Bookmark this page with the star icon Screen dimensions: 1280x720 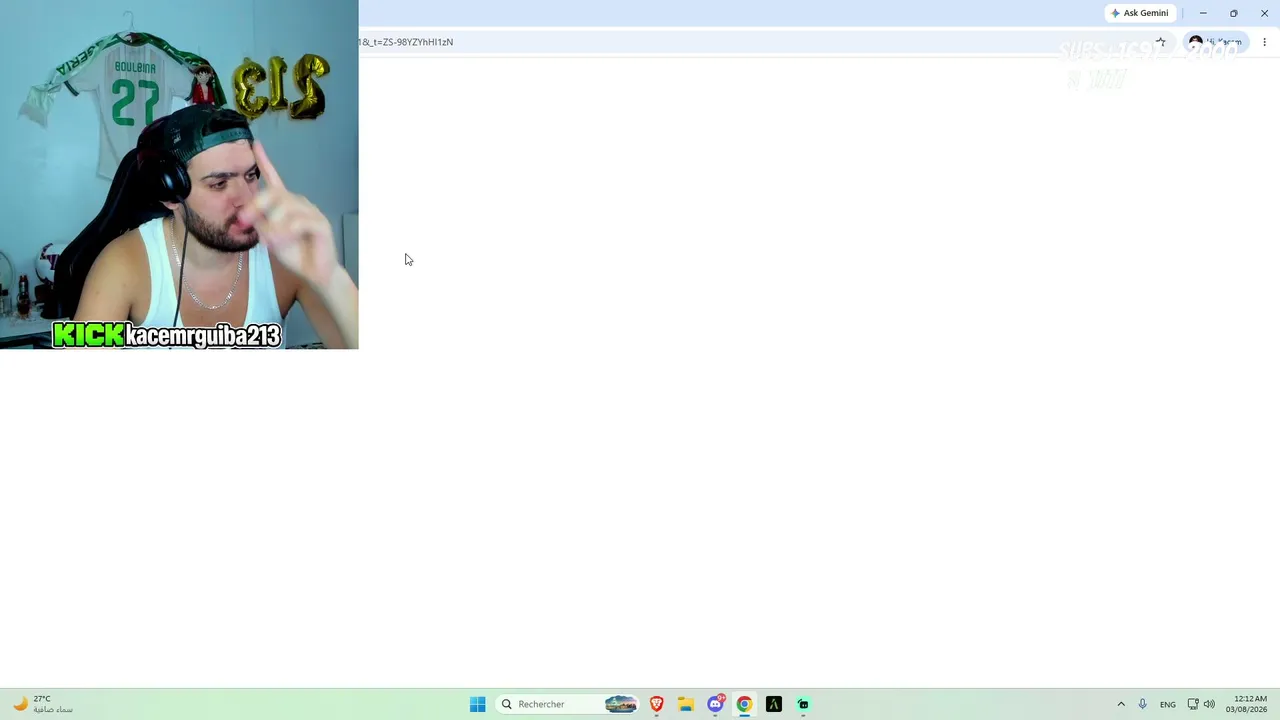pos(1161,42)
